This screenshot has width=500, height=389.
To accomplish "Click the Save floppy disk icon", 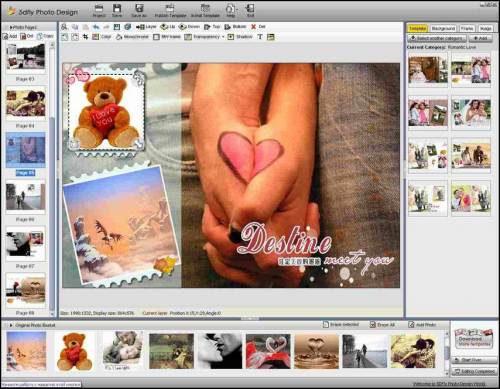I will point(117,11).
